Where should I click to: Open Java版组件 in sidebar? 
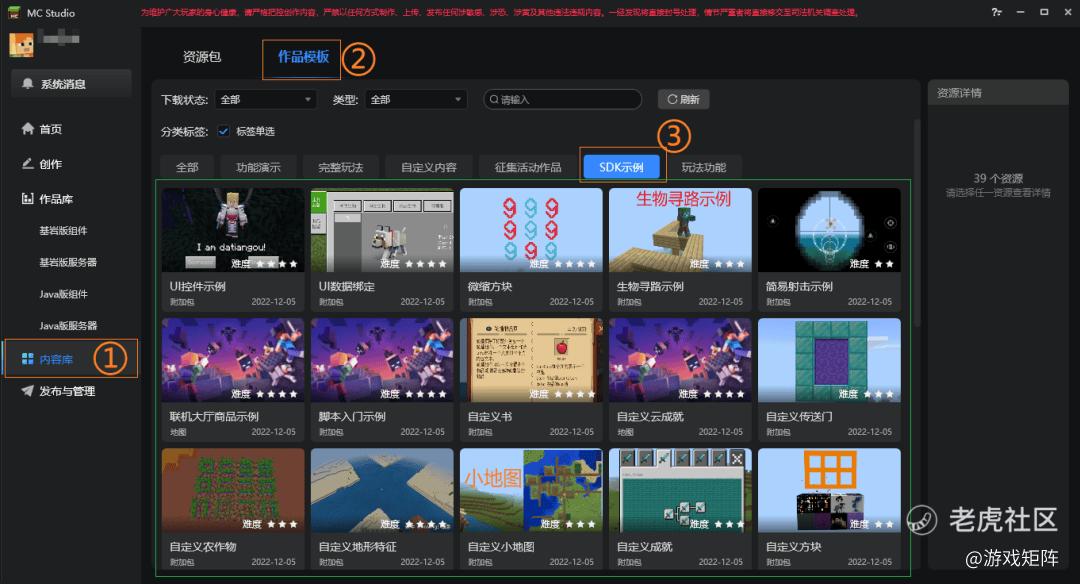coord(63,293)
